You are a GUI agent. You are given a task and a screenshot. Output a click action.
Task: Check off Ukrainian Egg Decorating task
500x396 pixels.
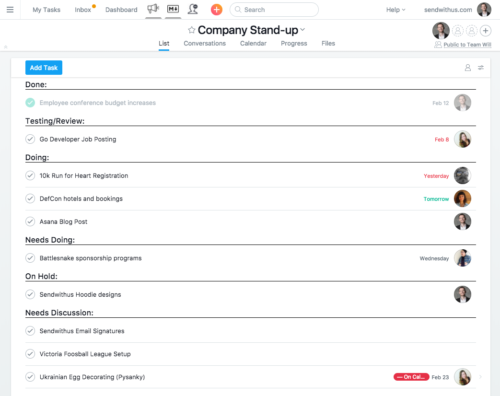point(30,377)
